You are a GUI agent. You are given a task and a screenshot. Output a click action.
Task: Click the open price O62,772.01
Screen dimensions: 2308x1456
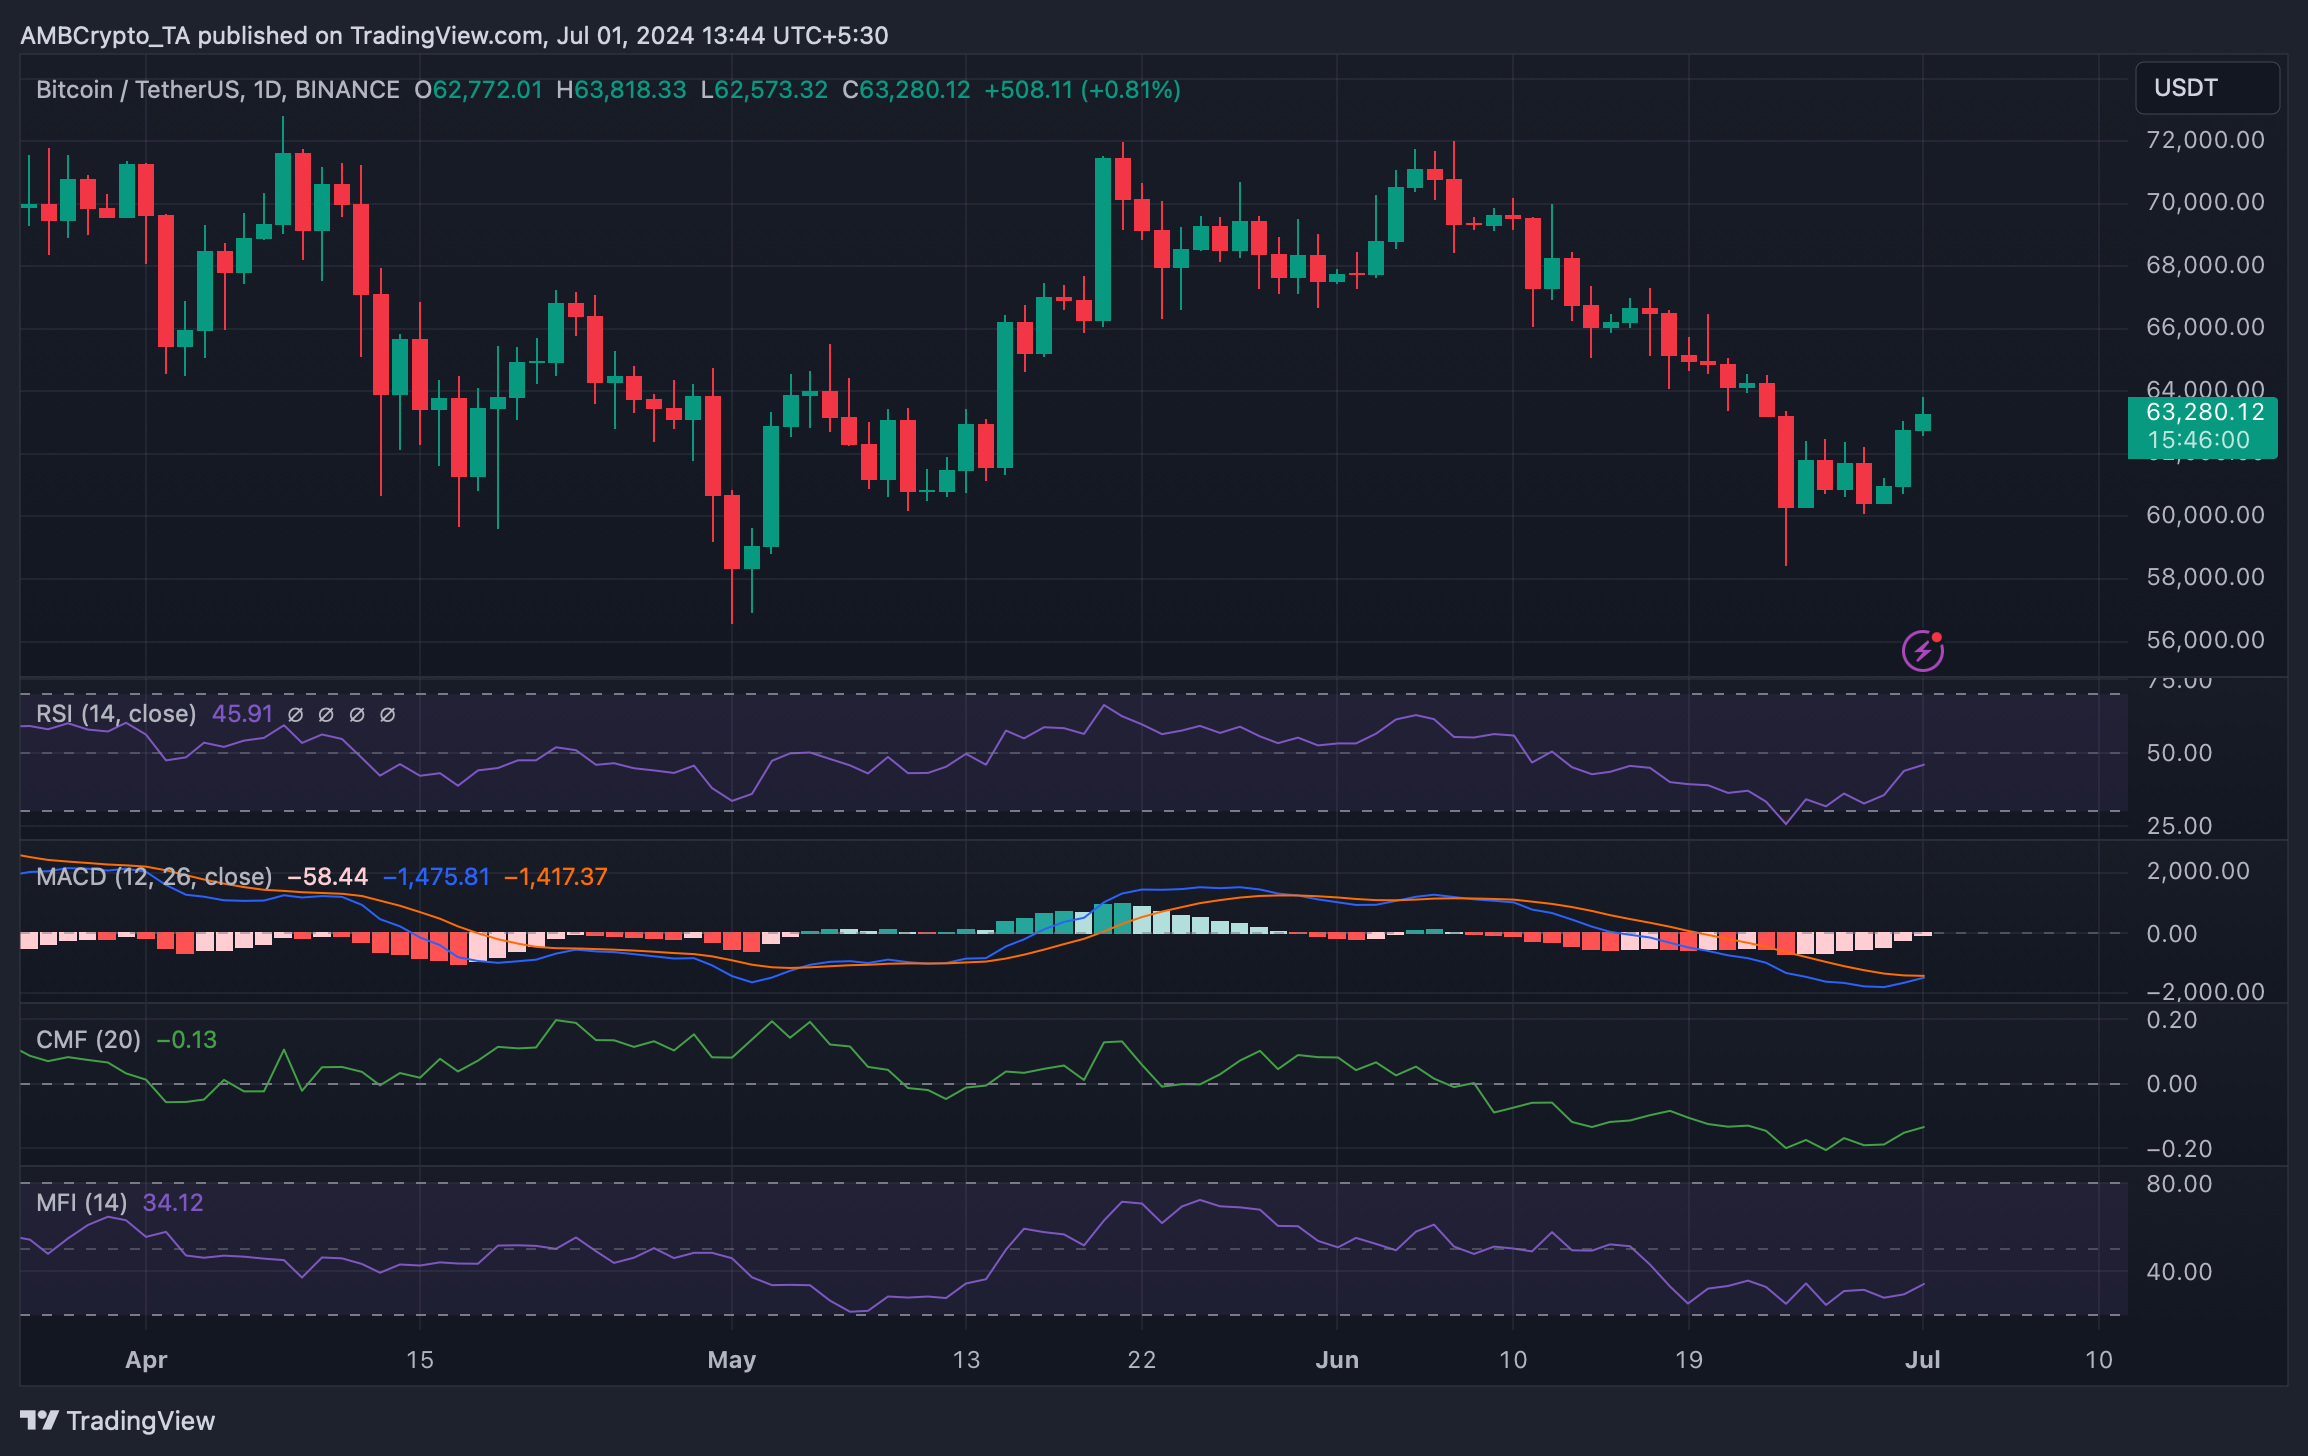pyautogui.click(x=478, y=90)
